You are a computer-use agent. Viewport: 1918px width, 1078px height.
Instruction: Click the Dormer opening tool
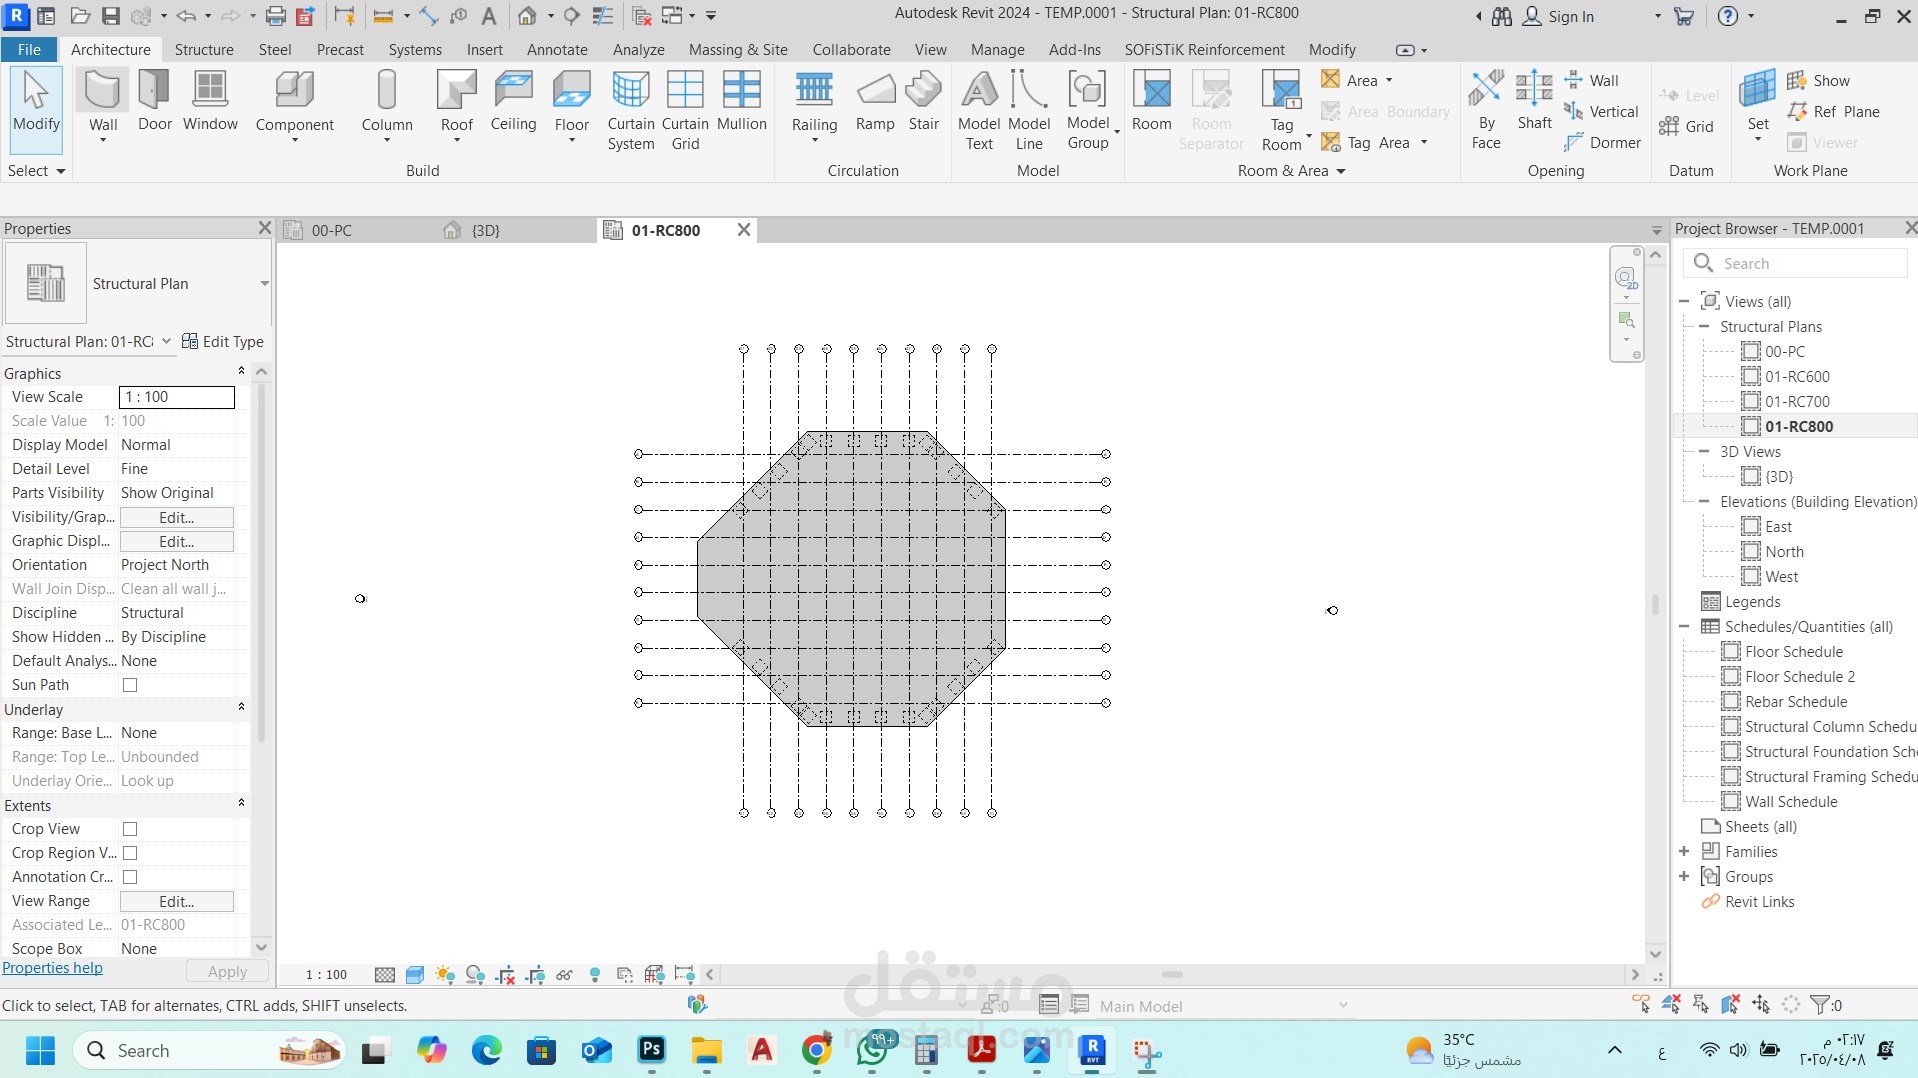1602,142
